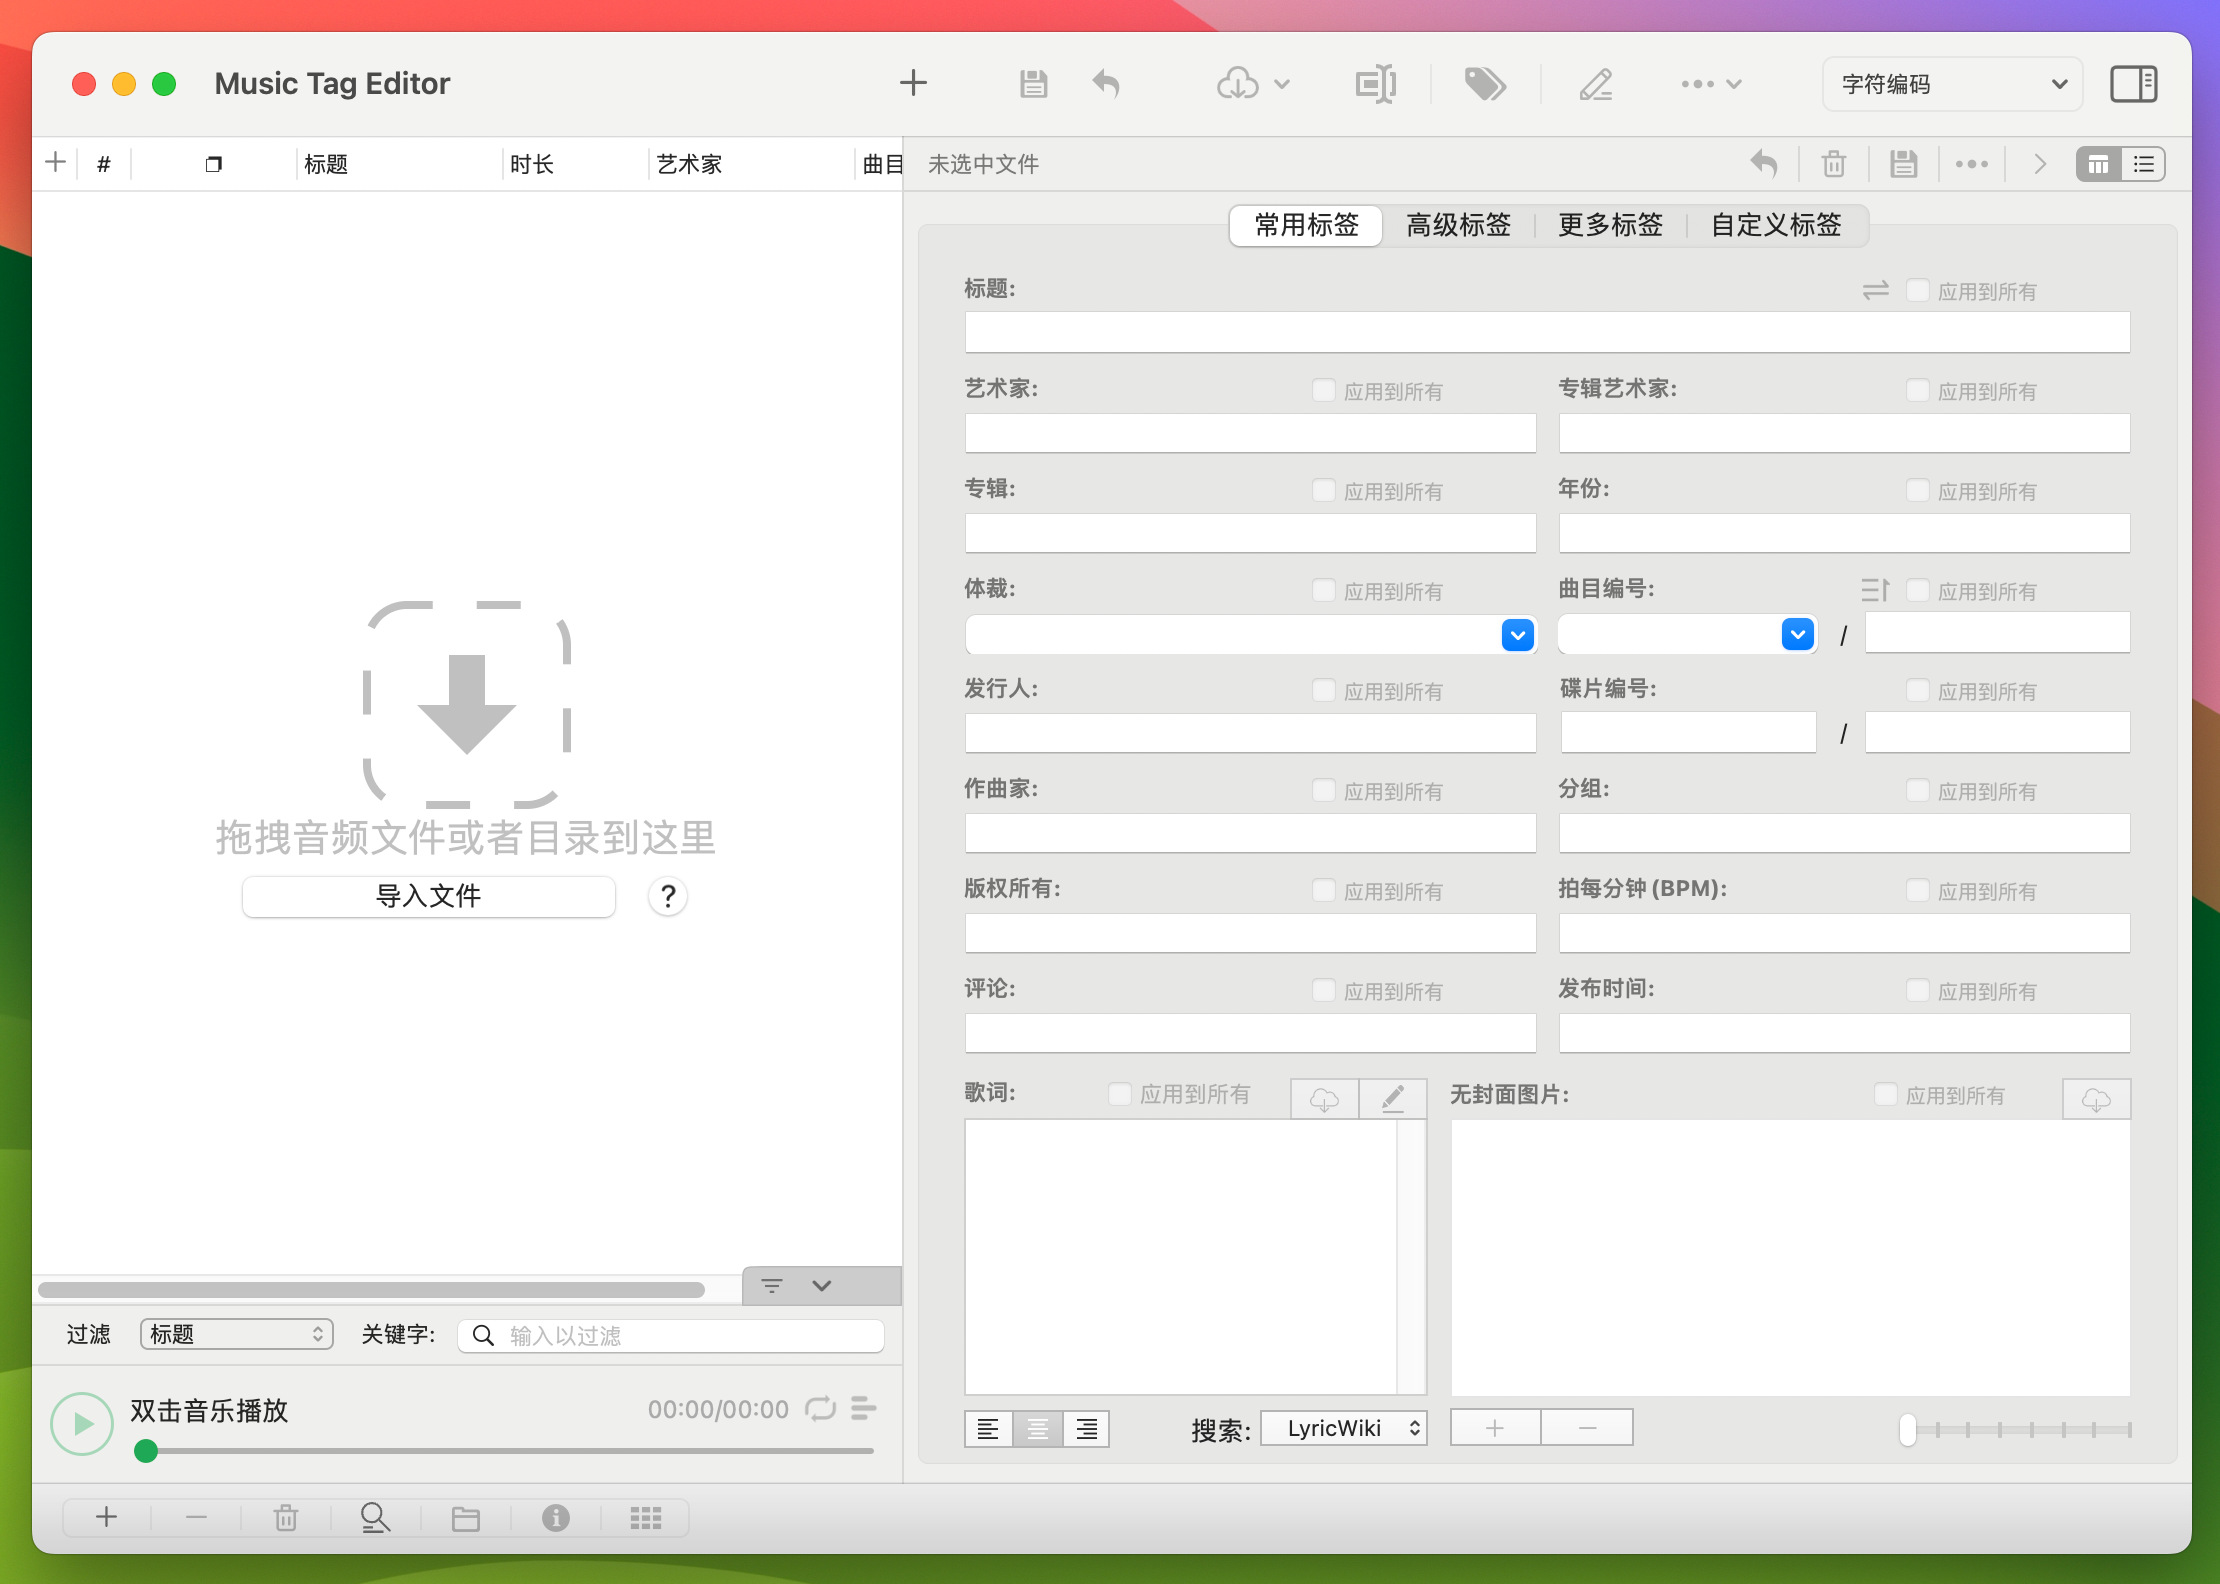
Task: Align lyrics right
Action: (x=1086, y=1429)
